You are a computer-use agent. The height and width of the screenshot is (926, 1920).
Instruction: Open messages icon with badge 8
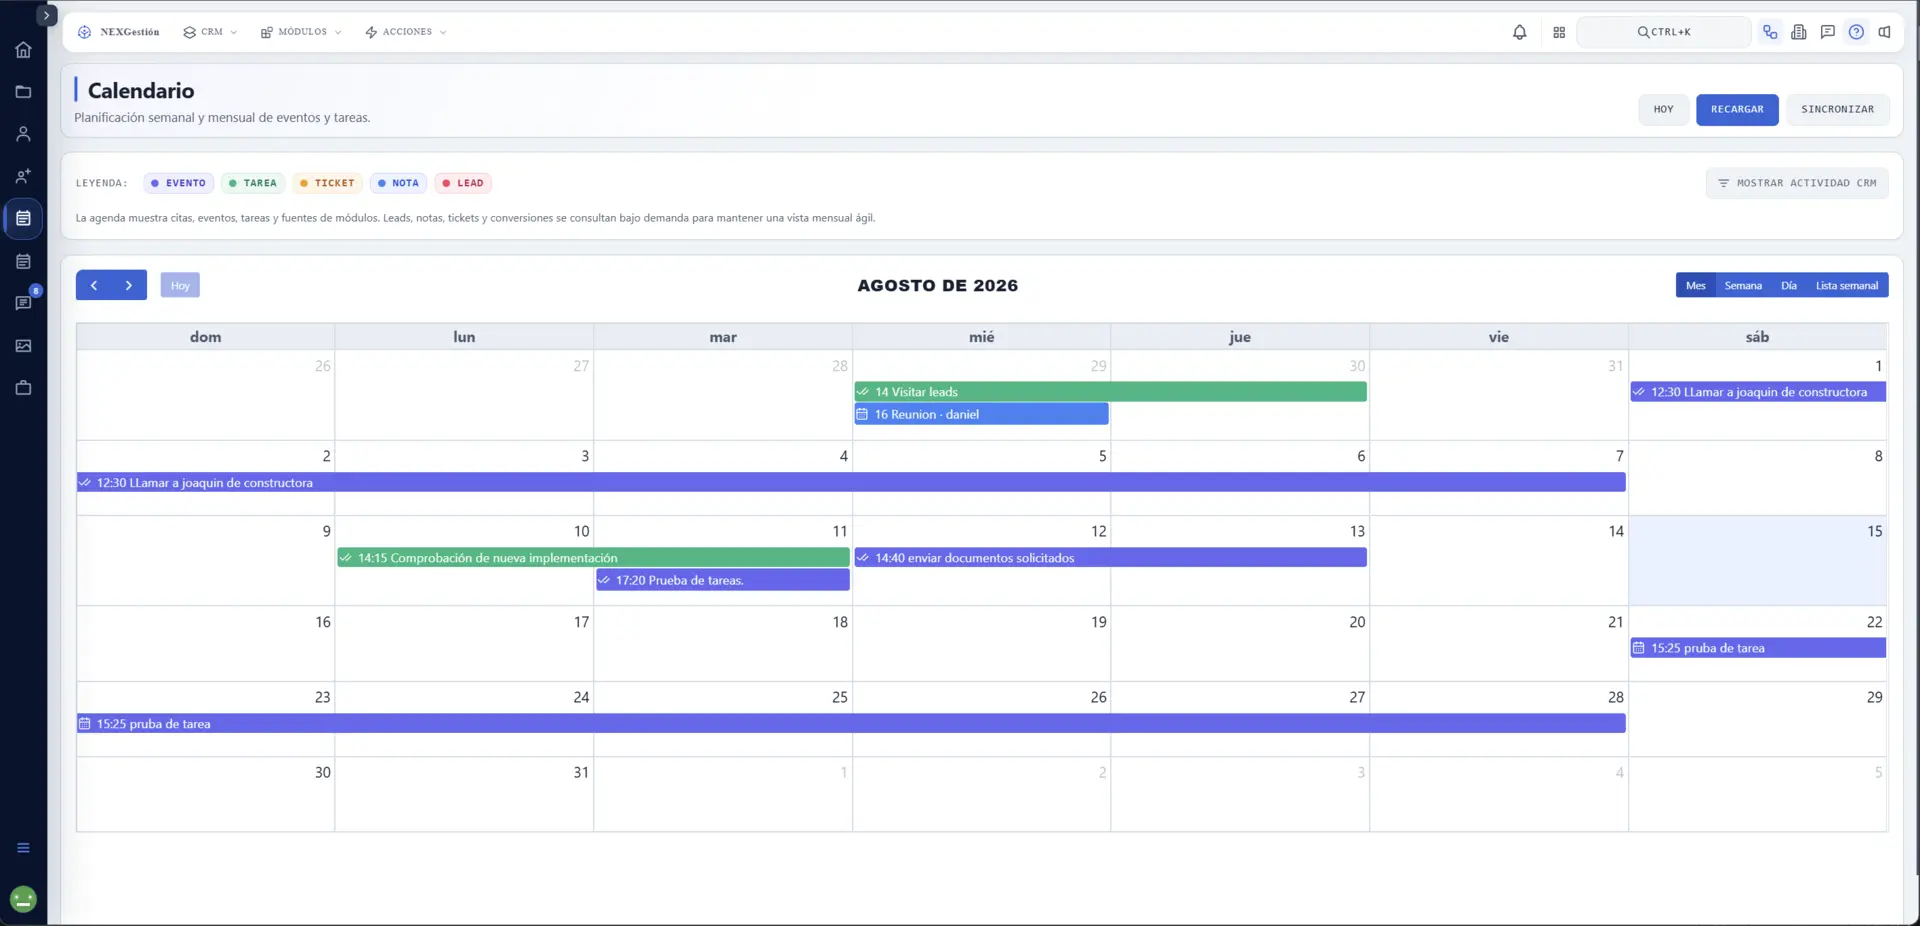click(x=23, y=303)
